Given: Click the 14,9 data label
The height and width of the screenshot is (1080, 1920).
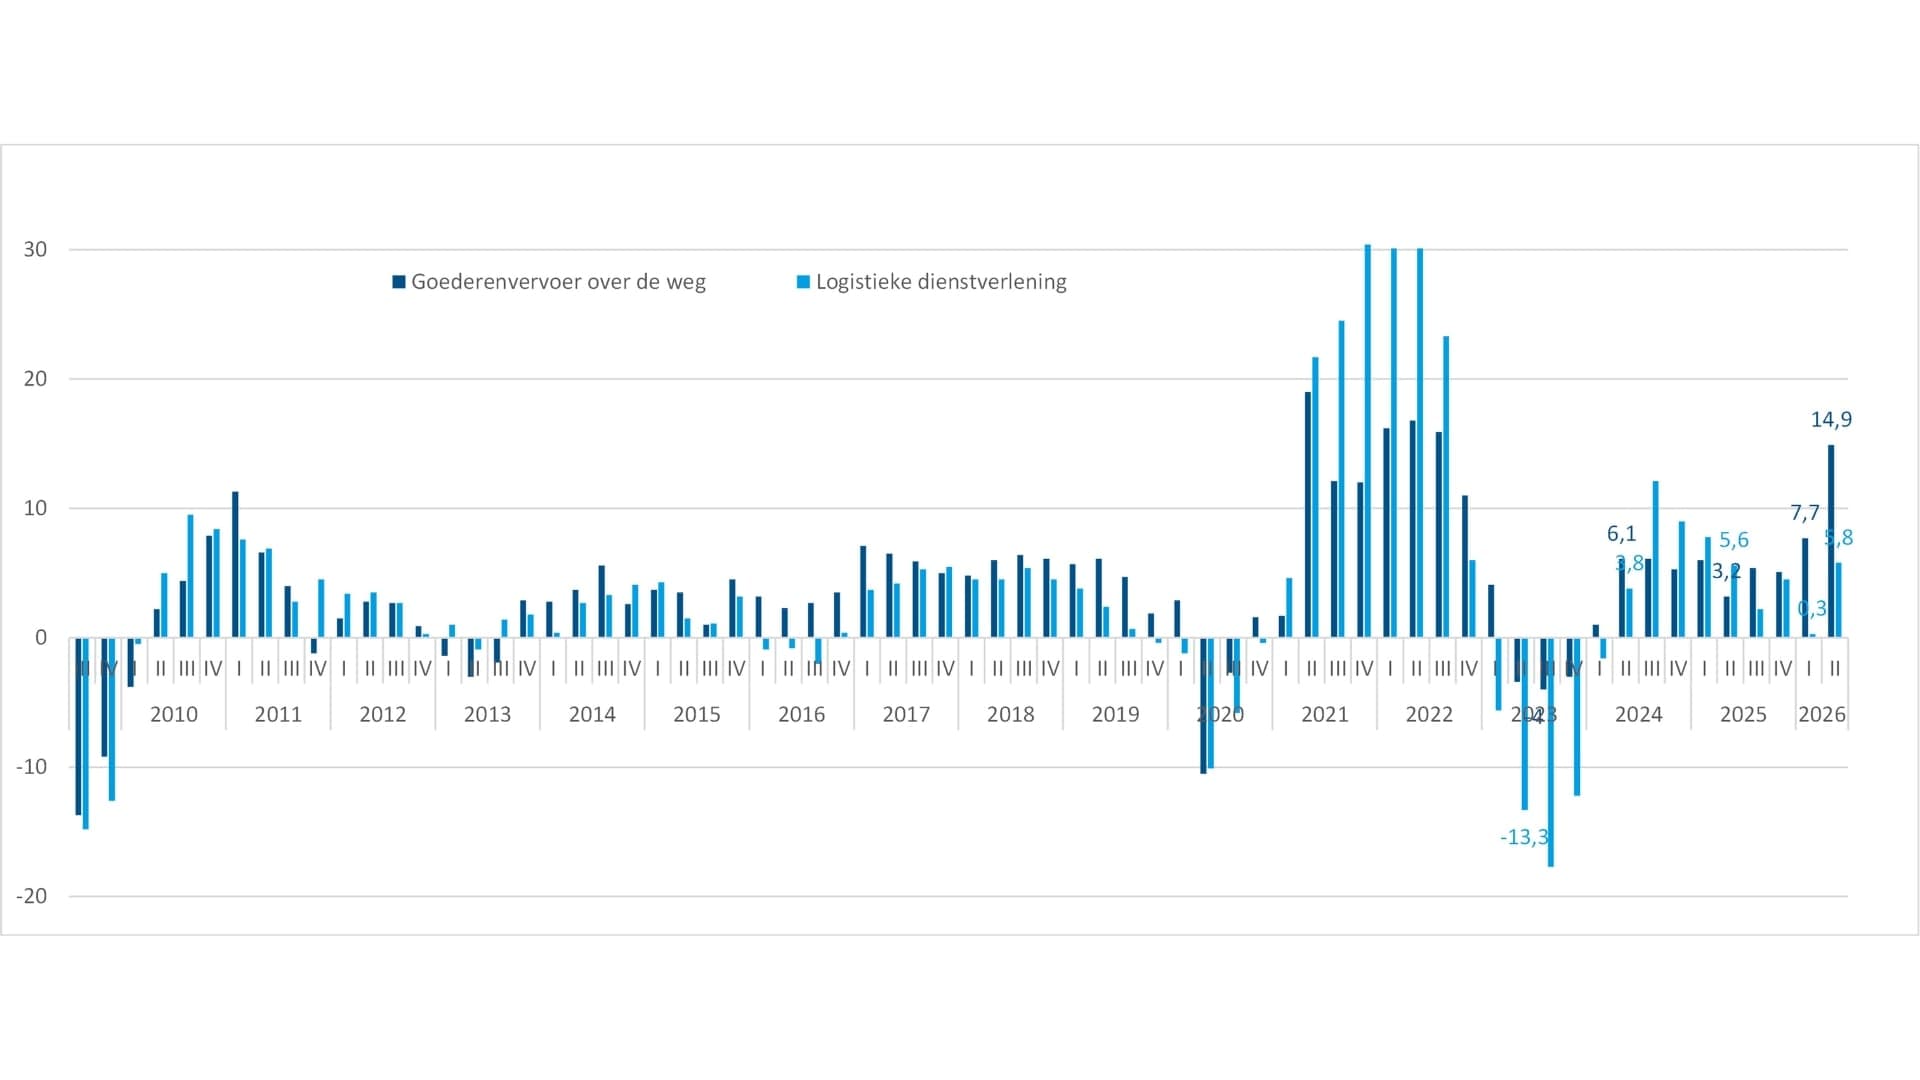Looking at the screenshot, I should coord(1831,420).
